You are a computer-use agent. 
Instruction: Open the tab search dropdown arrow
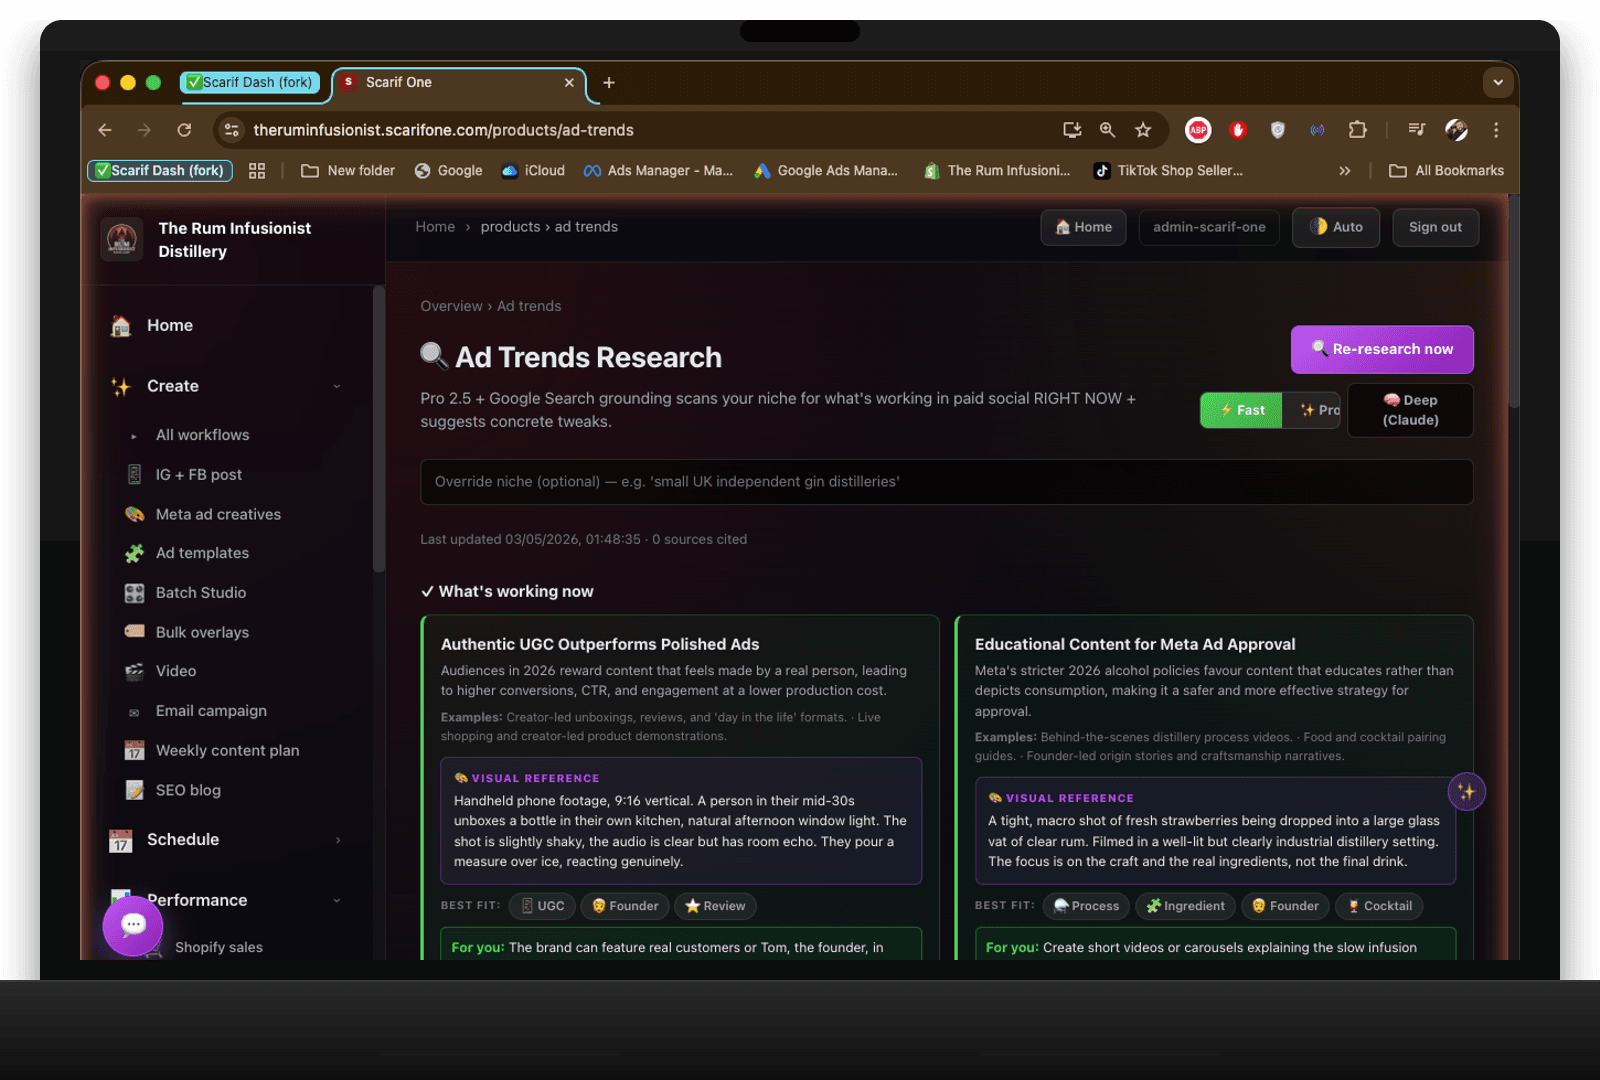(1497, 83)
